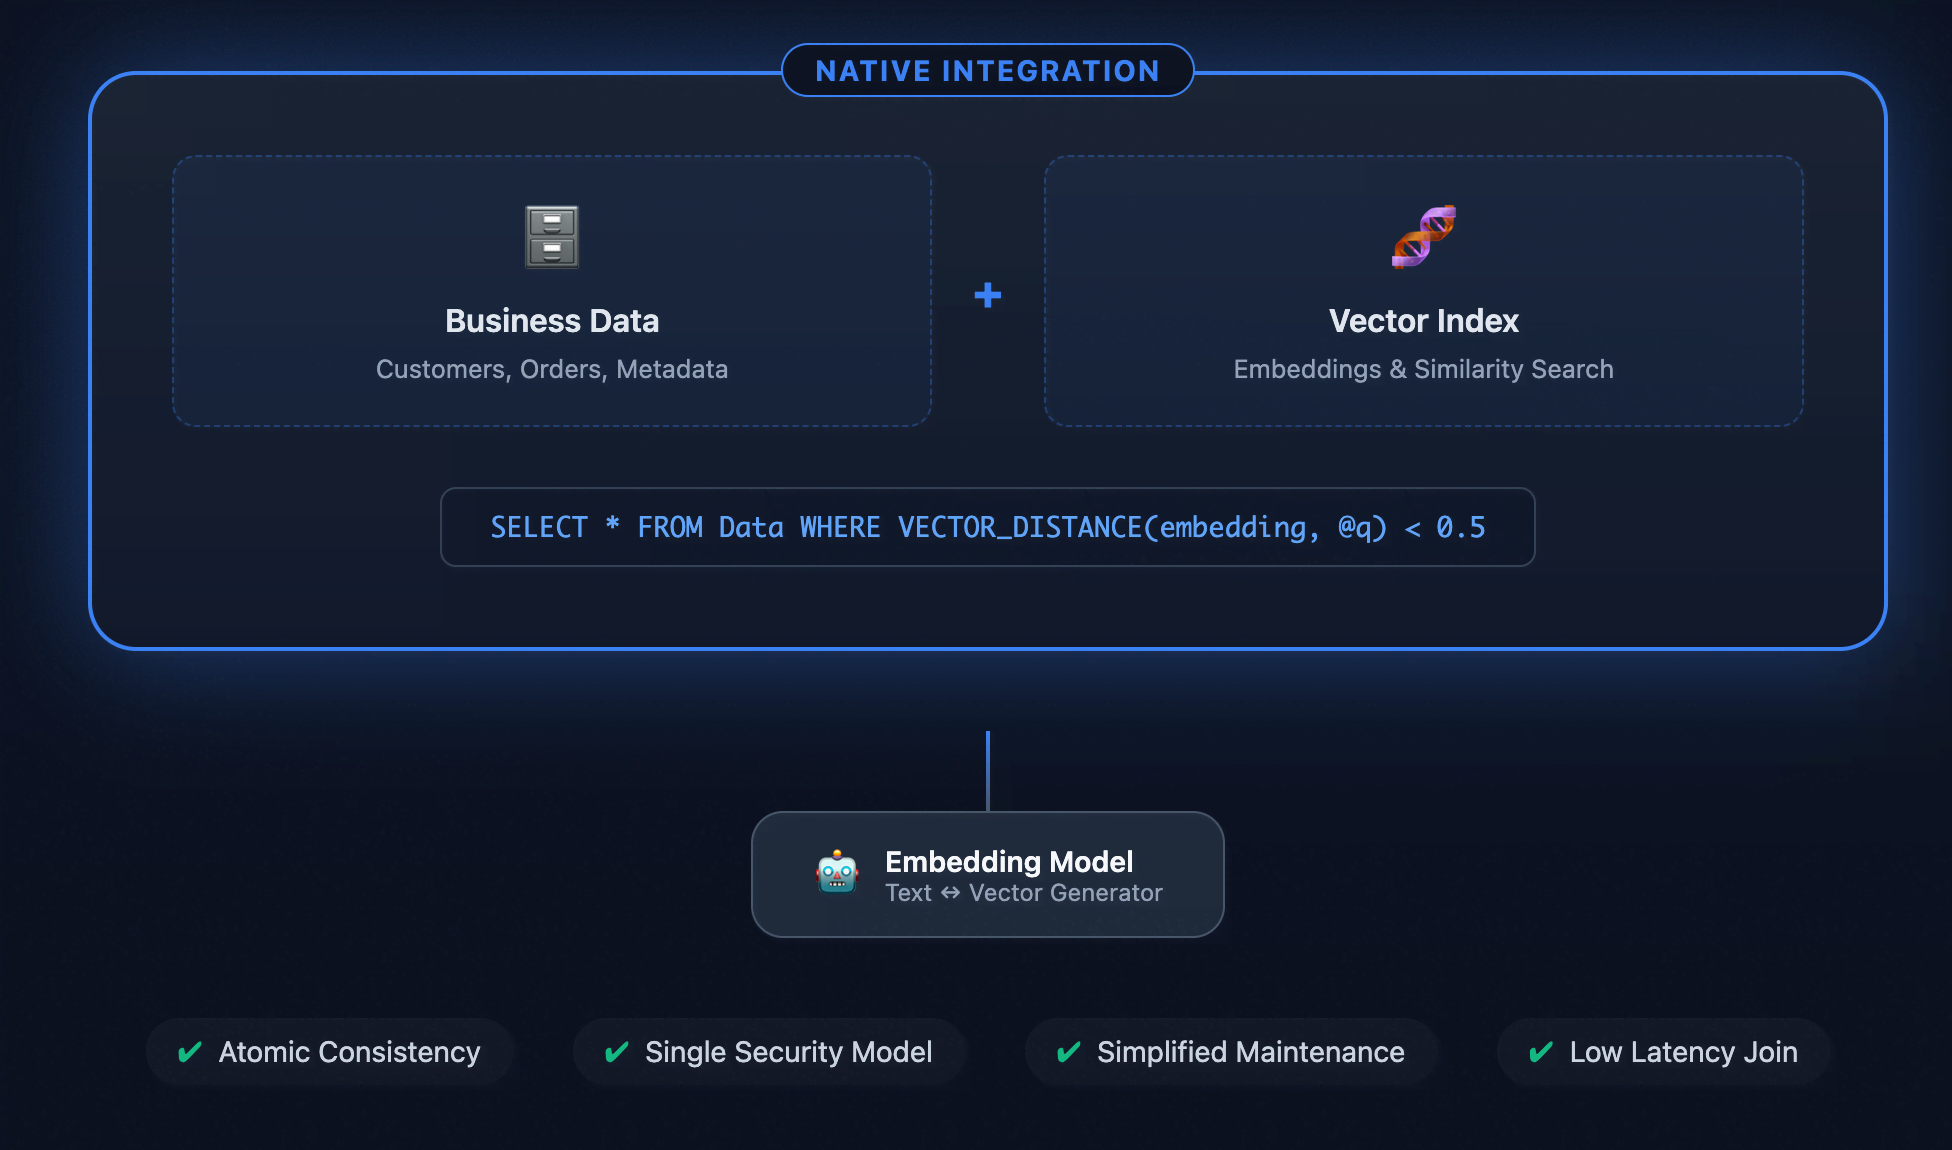Click the green check beside Low Latency Join
This screenshot has width=1952, height=1150.
tap(1541, 1052)
